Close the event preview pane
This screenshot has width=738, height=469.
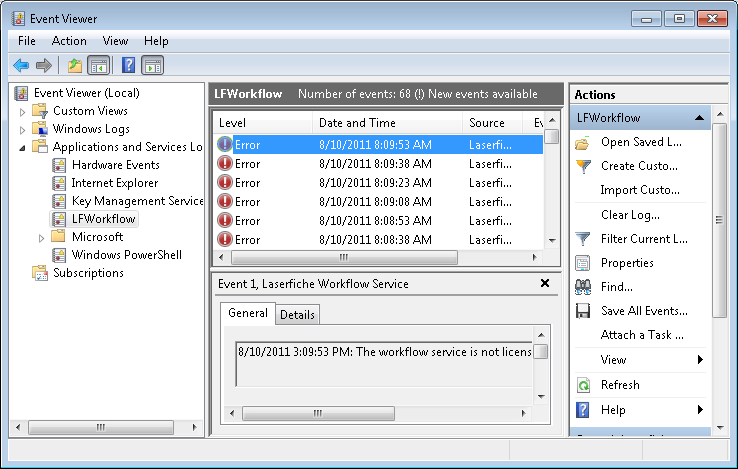click(545, 284)
